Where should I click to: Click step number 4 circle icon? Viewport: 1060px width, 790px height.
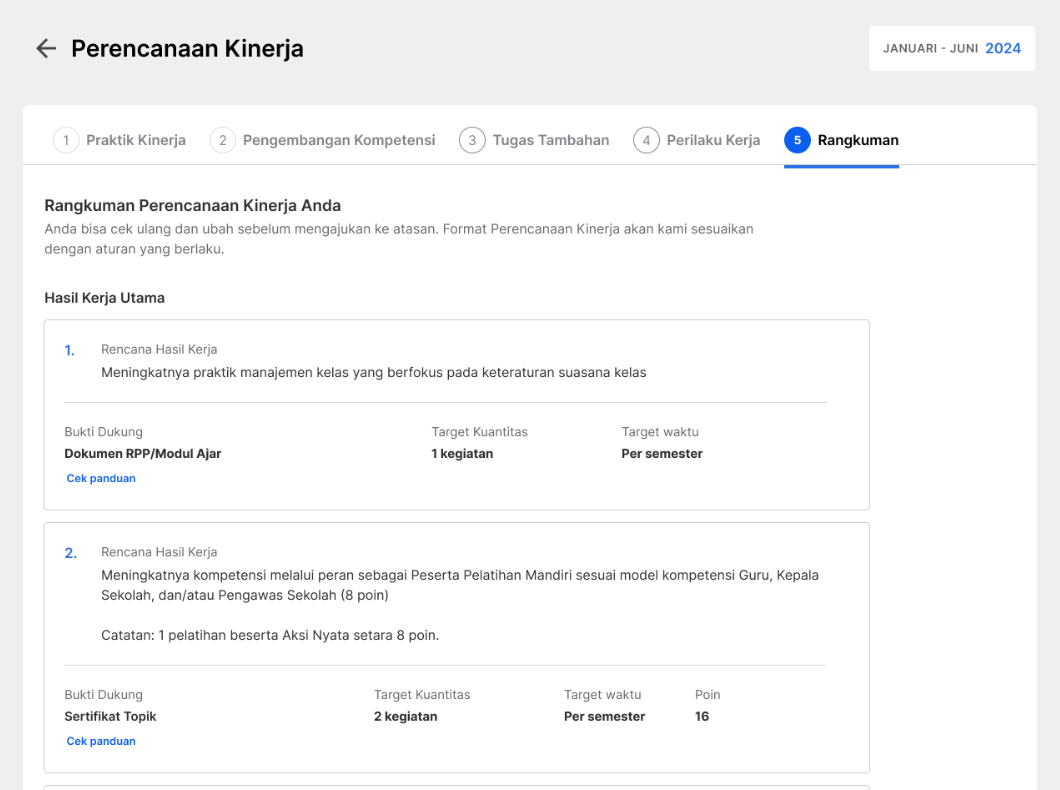[x=646, y=140]
